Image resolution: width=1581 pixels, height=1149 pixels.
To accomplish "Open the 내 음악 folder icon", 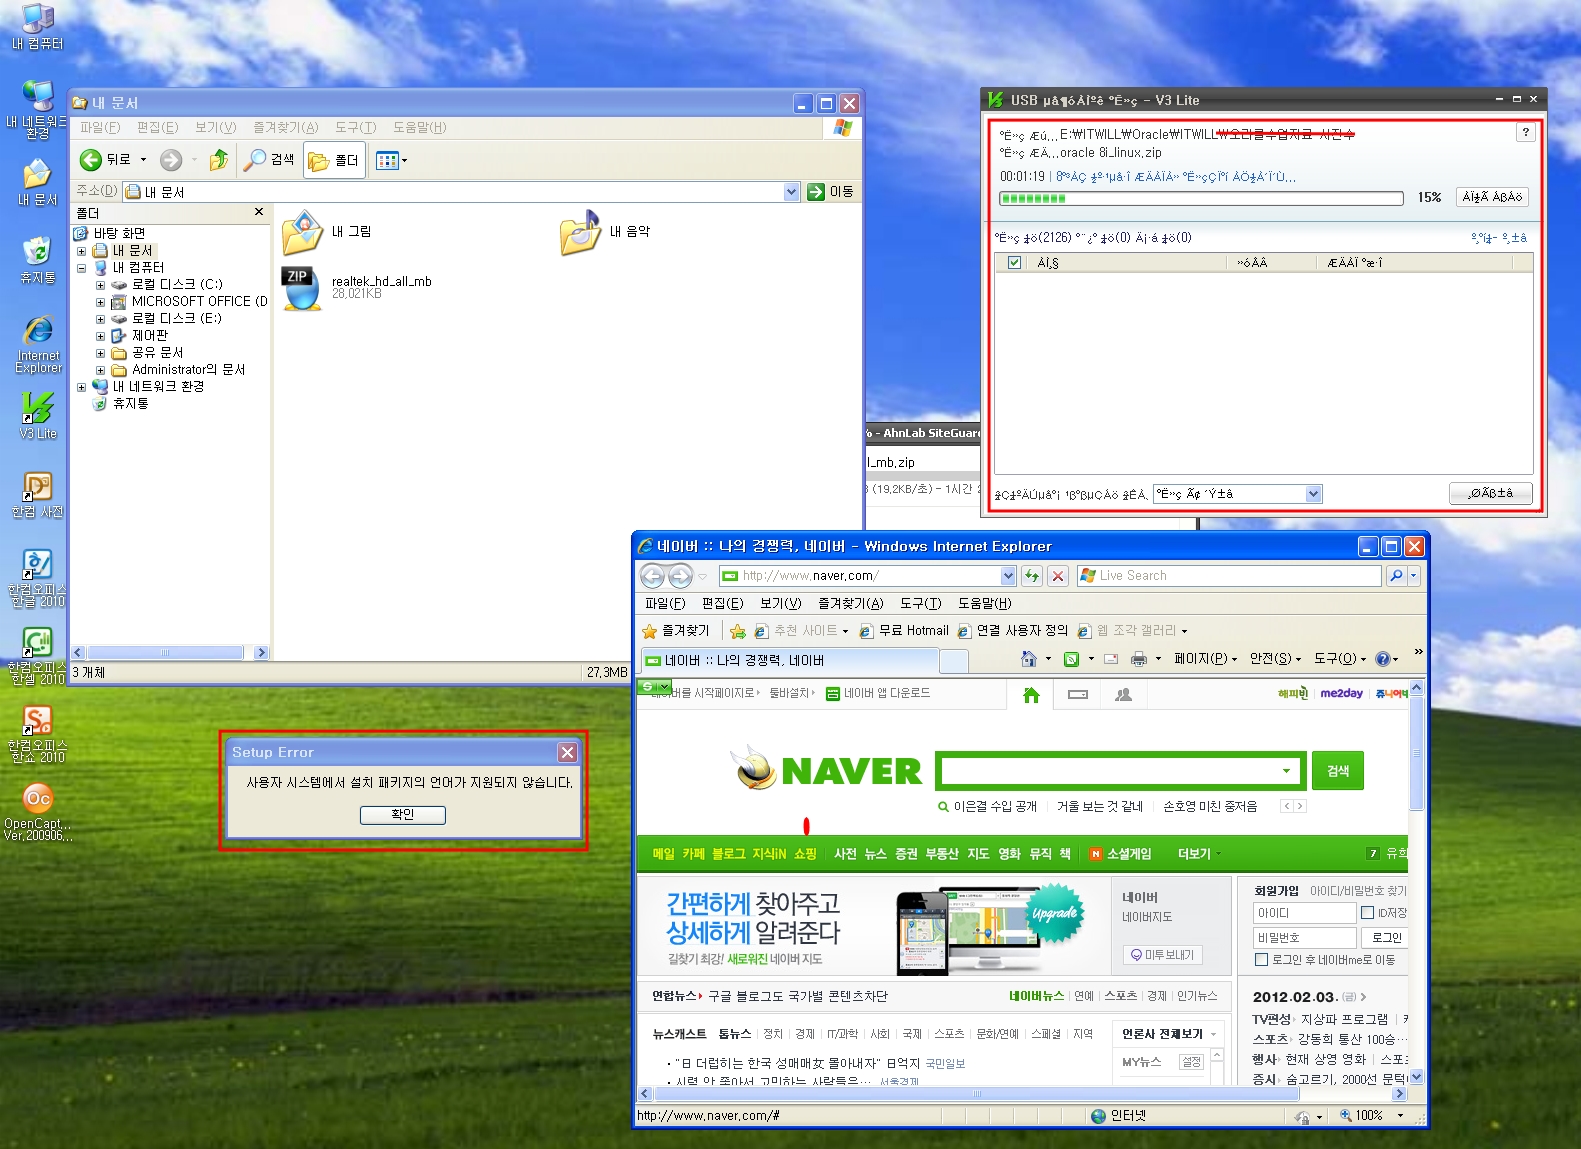I will pyautogui.click(x=580, y=233).
